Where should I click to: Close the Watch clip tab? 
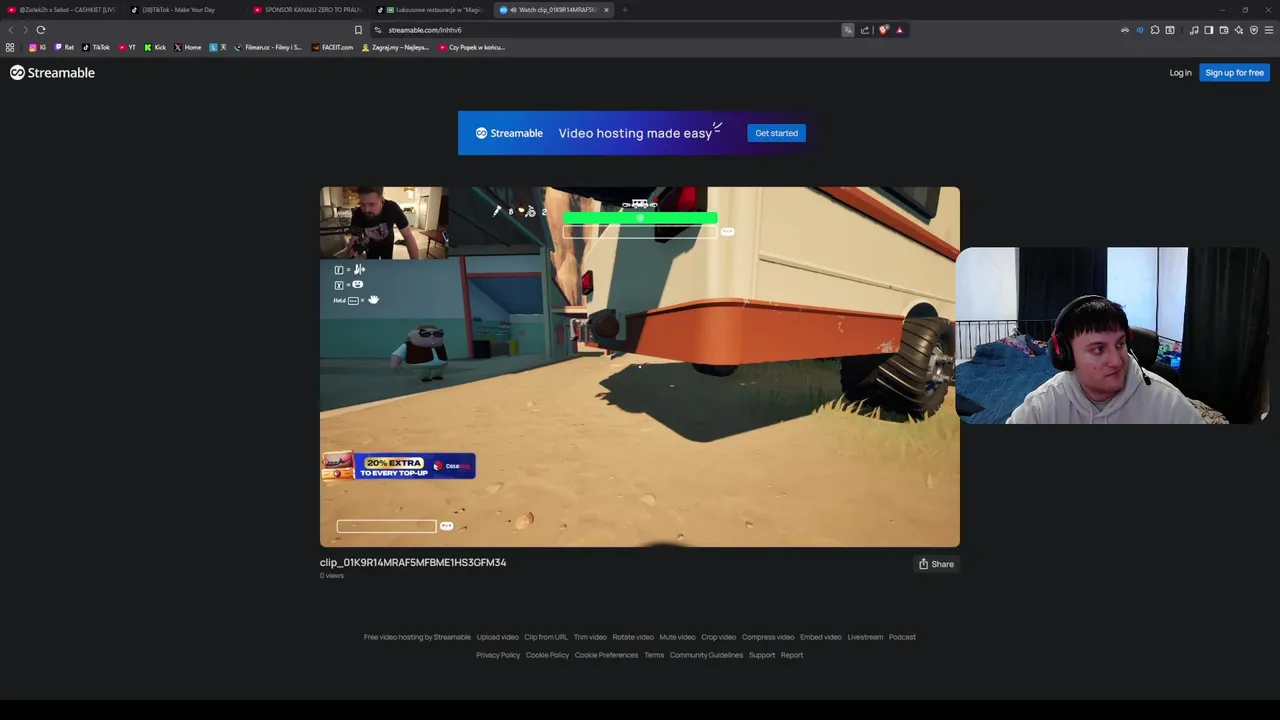(606, 10)
